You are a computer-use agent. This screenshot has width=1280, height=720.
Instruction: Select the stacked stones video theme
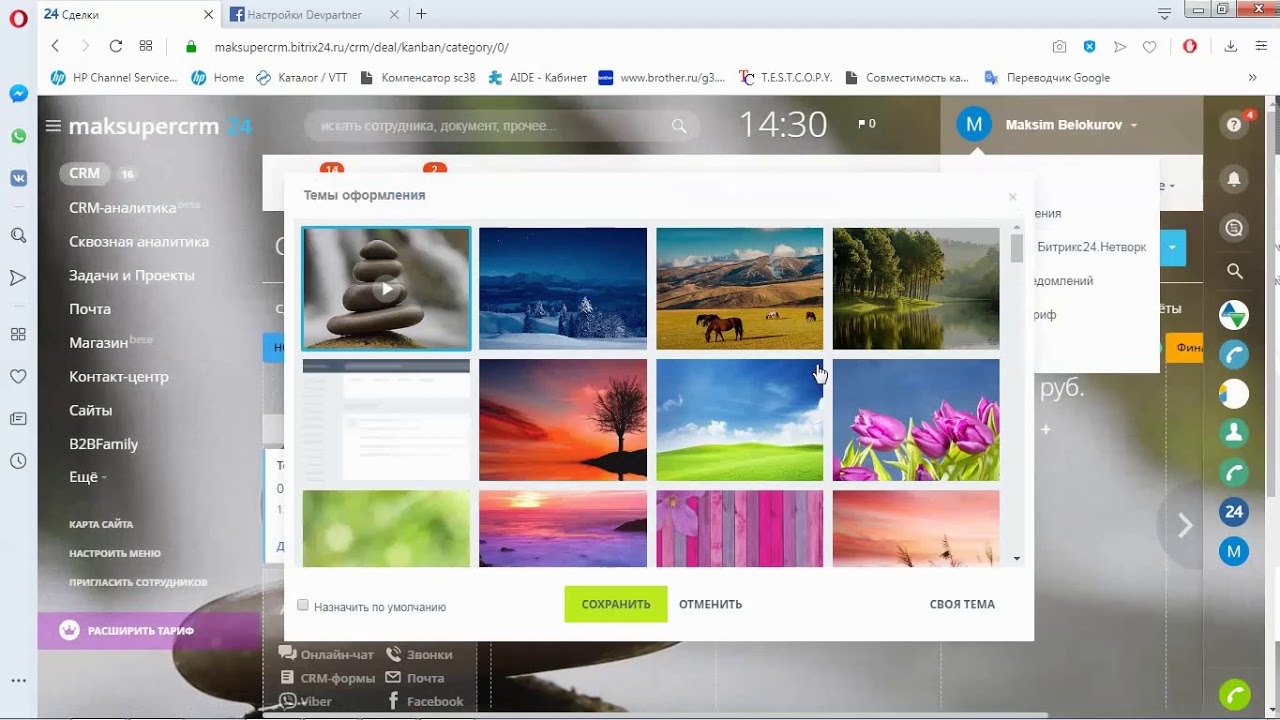(x=386, y=289)
